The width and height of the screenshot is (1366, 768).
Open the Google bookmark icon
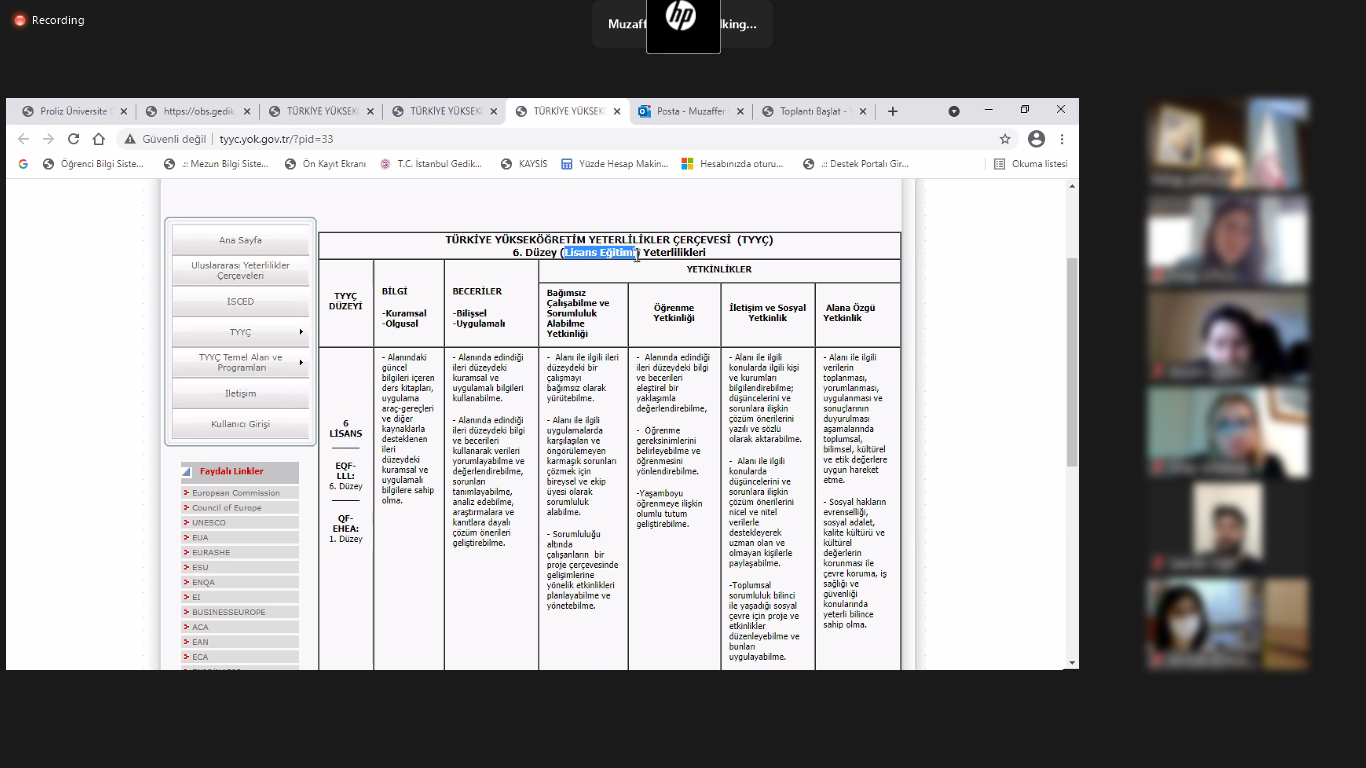(23, 164)
